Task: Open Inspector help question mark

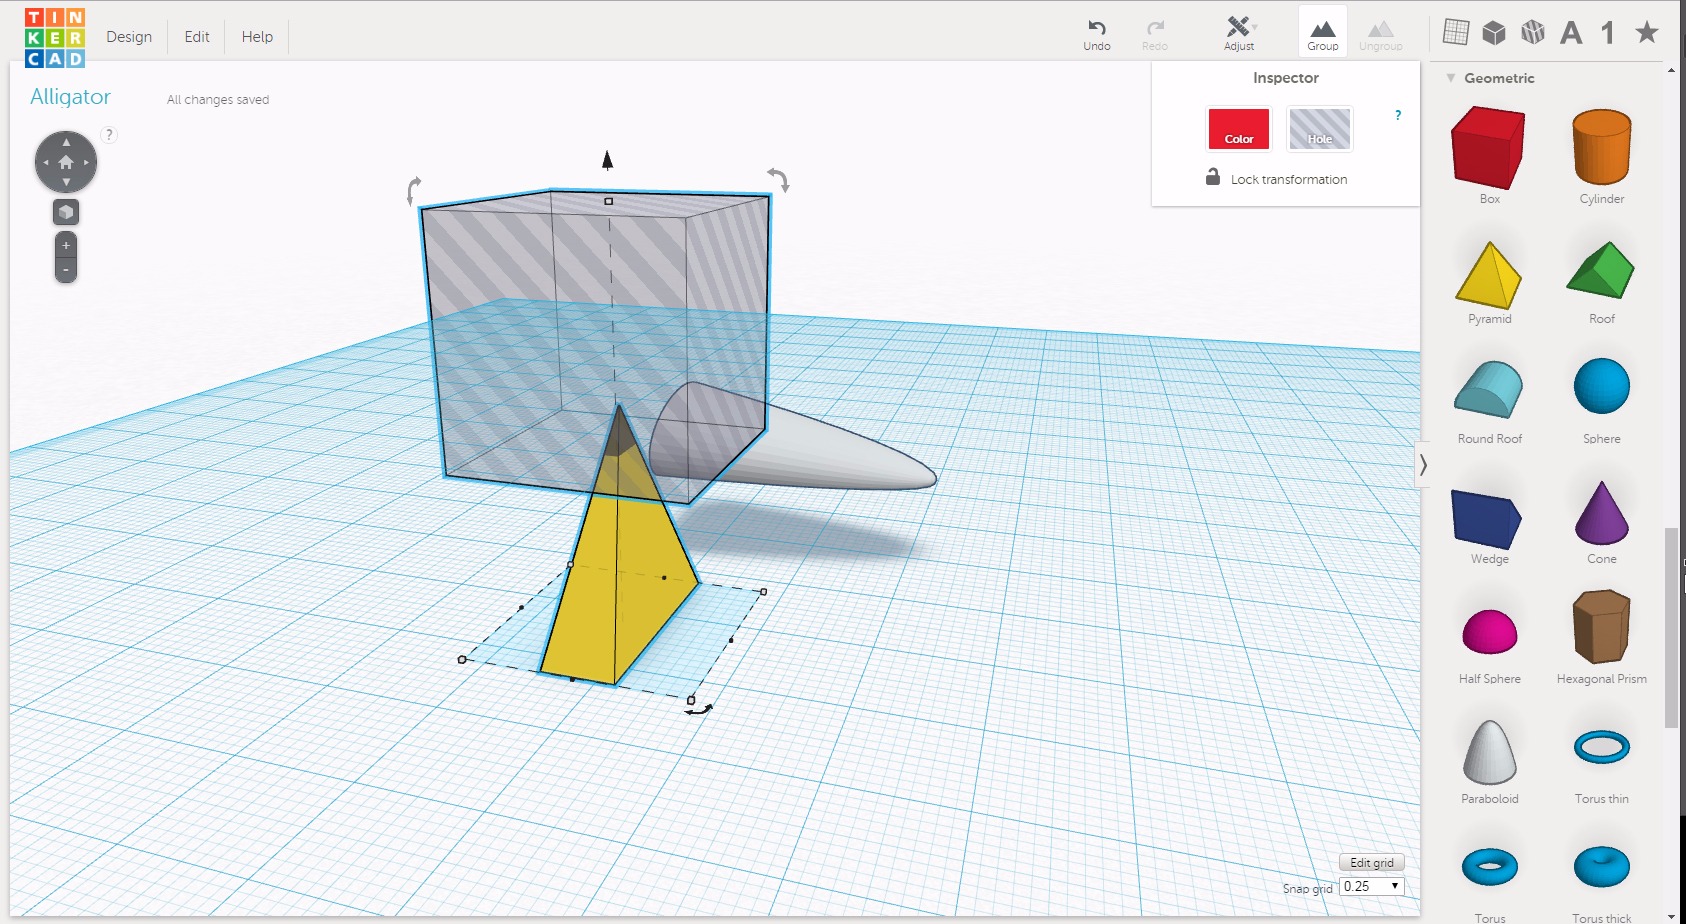Action: (x=1398, y=115)
